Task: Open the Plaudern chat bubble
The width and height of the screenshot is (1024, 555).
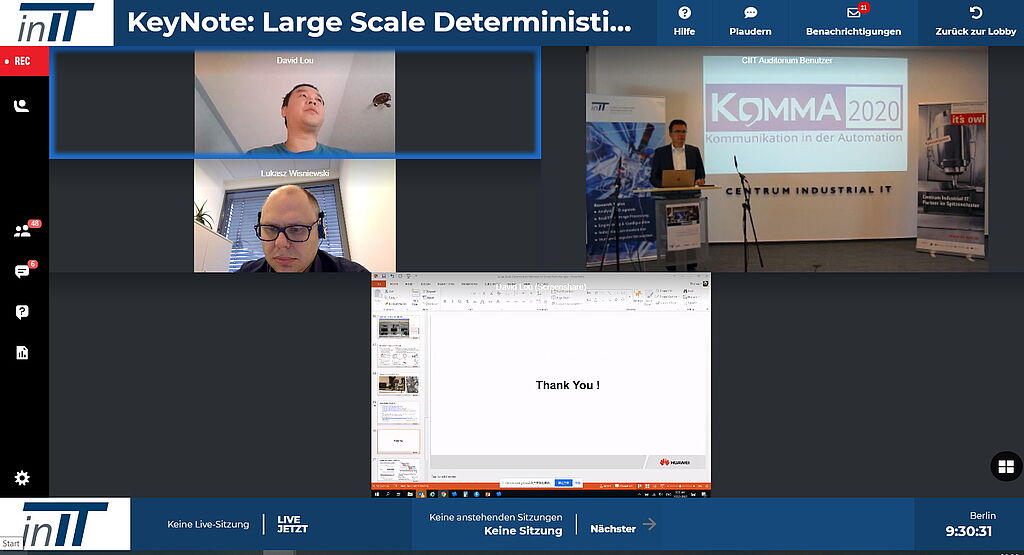Action: [x=750, y=14]
